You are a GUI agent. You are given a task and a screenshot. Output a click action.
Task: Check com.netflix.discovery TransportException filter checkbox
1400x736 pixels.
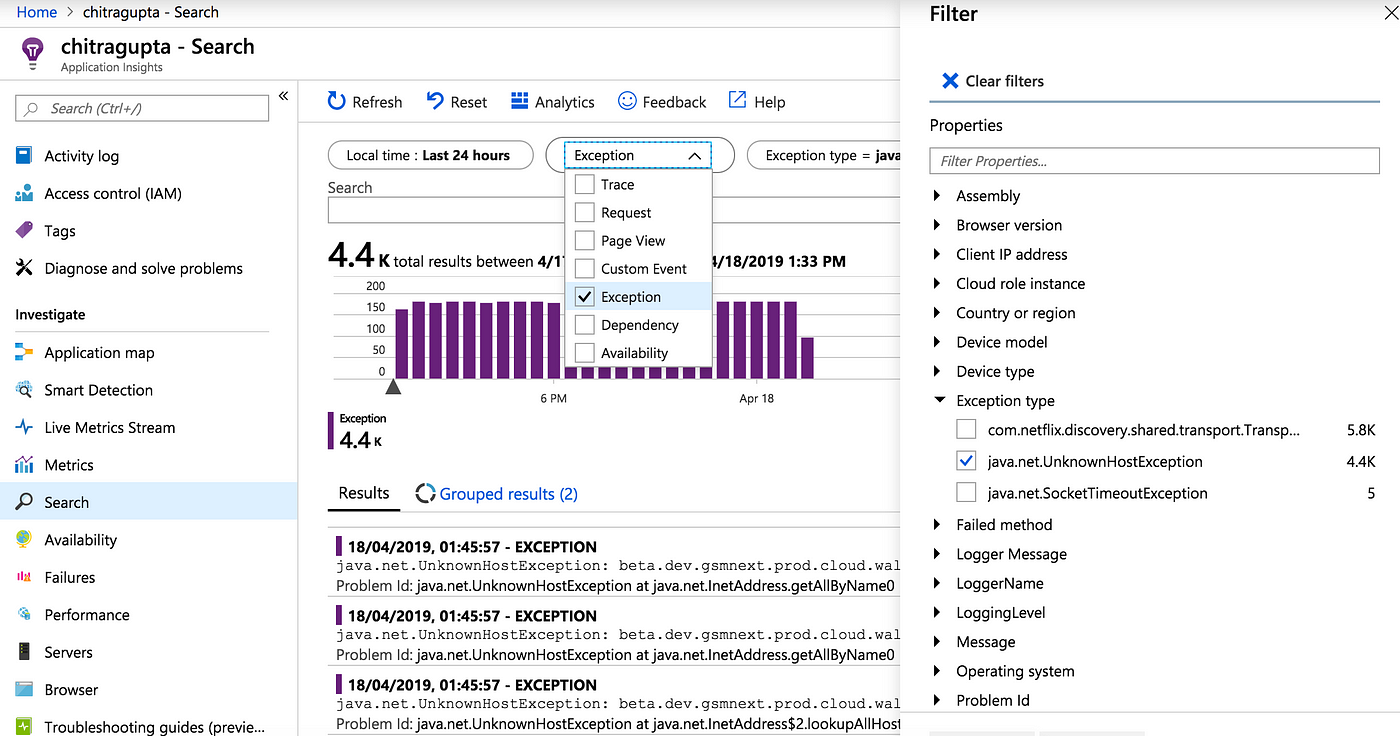point(966,429)
